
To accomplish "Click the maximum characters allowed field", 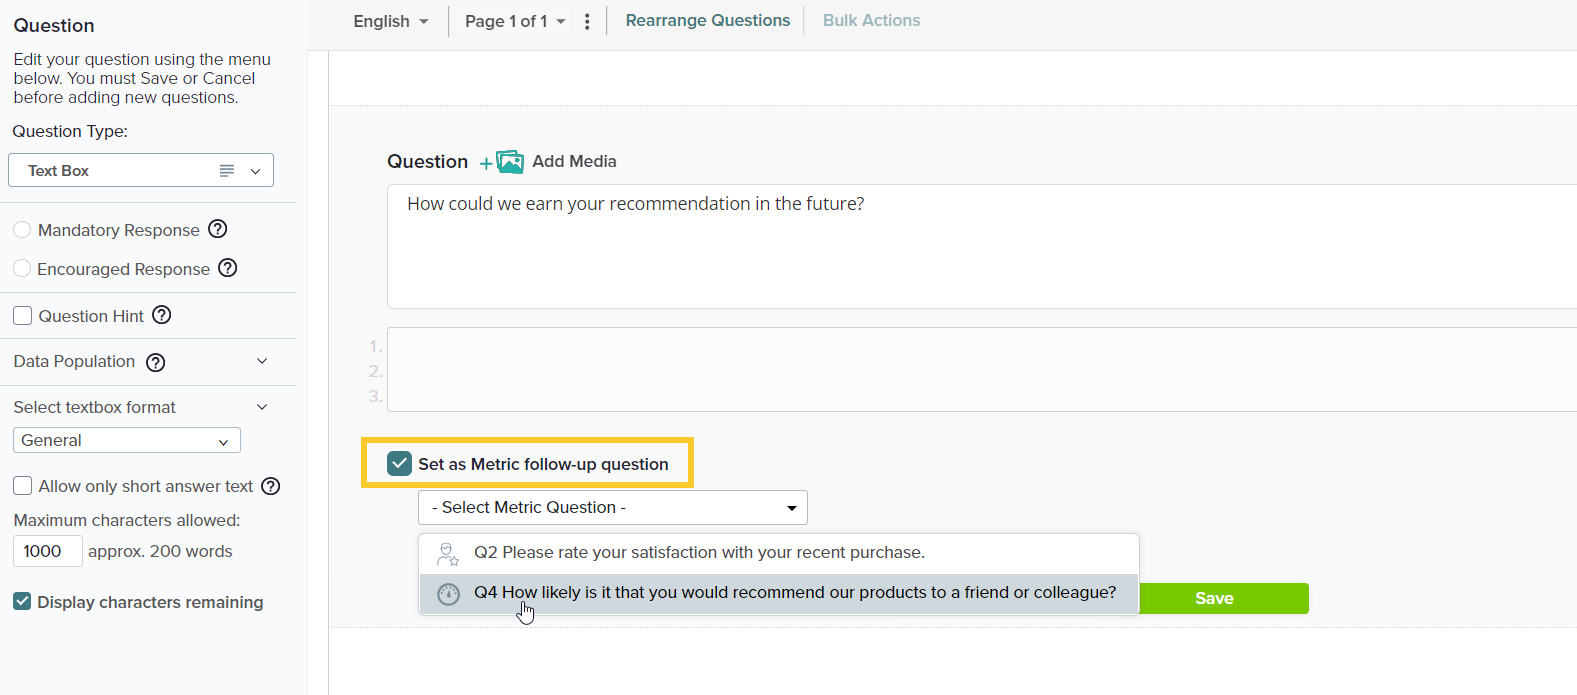I will (x=47, y=551).
